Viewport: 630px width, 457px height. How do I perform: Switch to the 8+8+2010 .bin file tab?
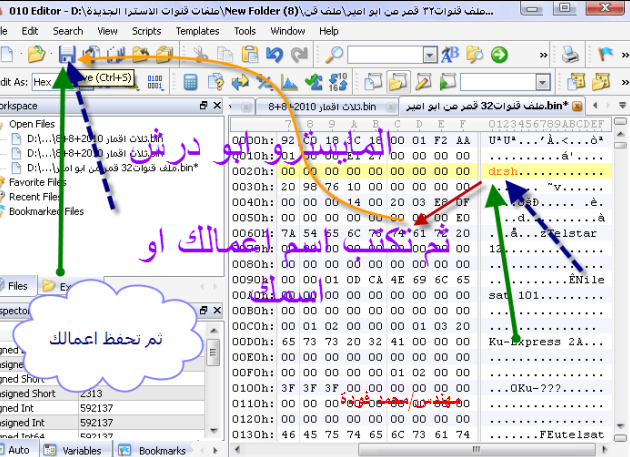click(326, 107)
